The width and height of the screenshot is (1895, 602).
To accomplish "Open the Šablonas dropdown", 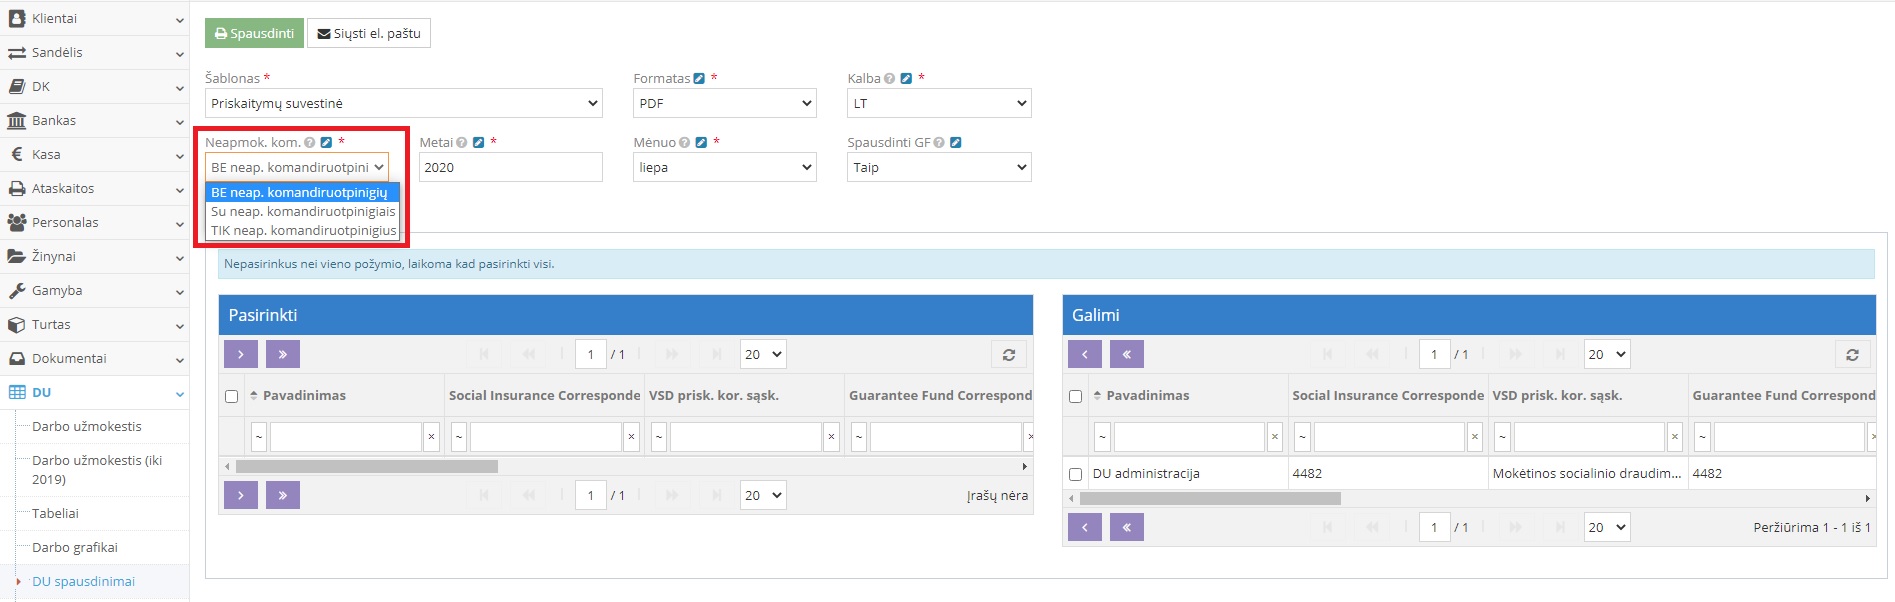I will 403,104.
